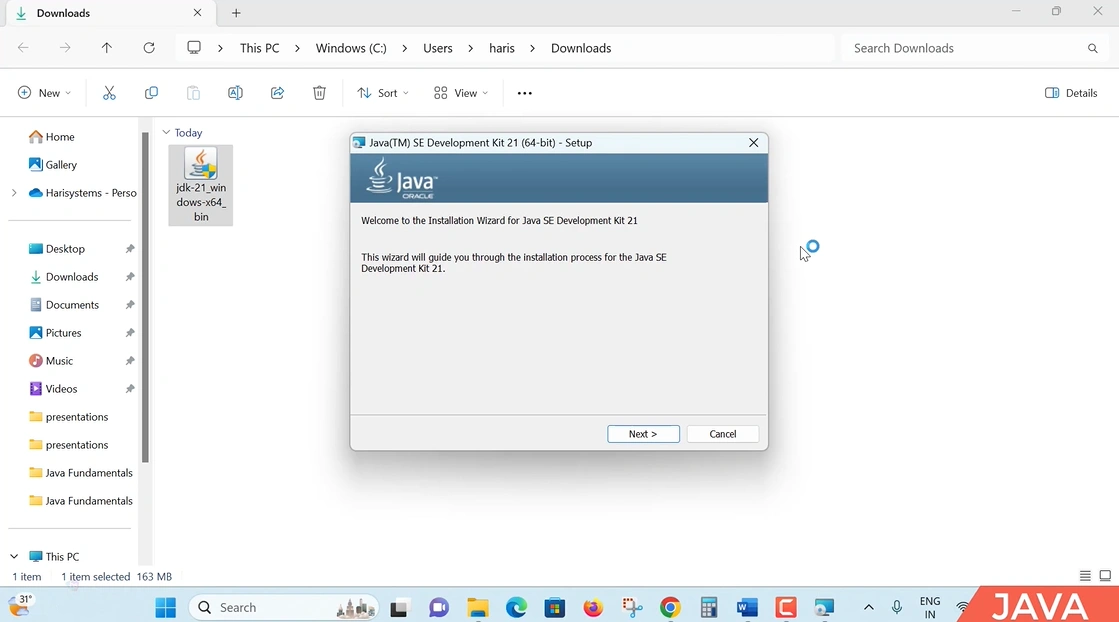Viewport: 1119px width, 622px height.
Task: Click Users breadcrumb in address bar
Action: click(x=437, y=49)
